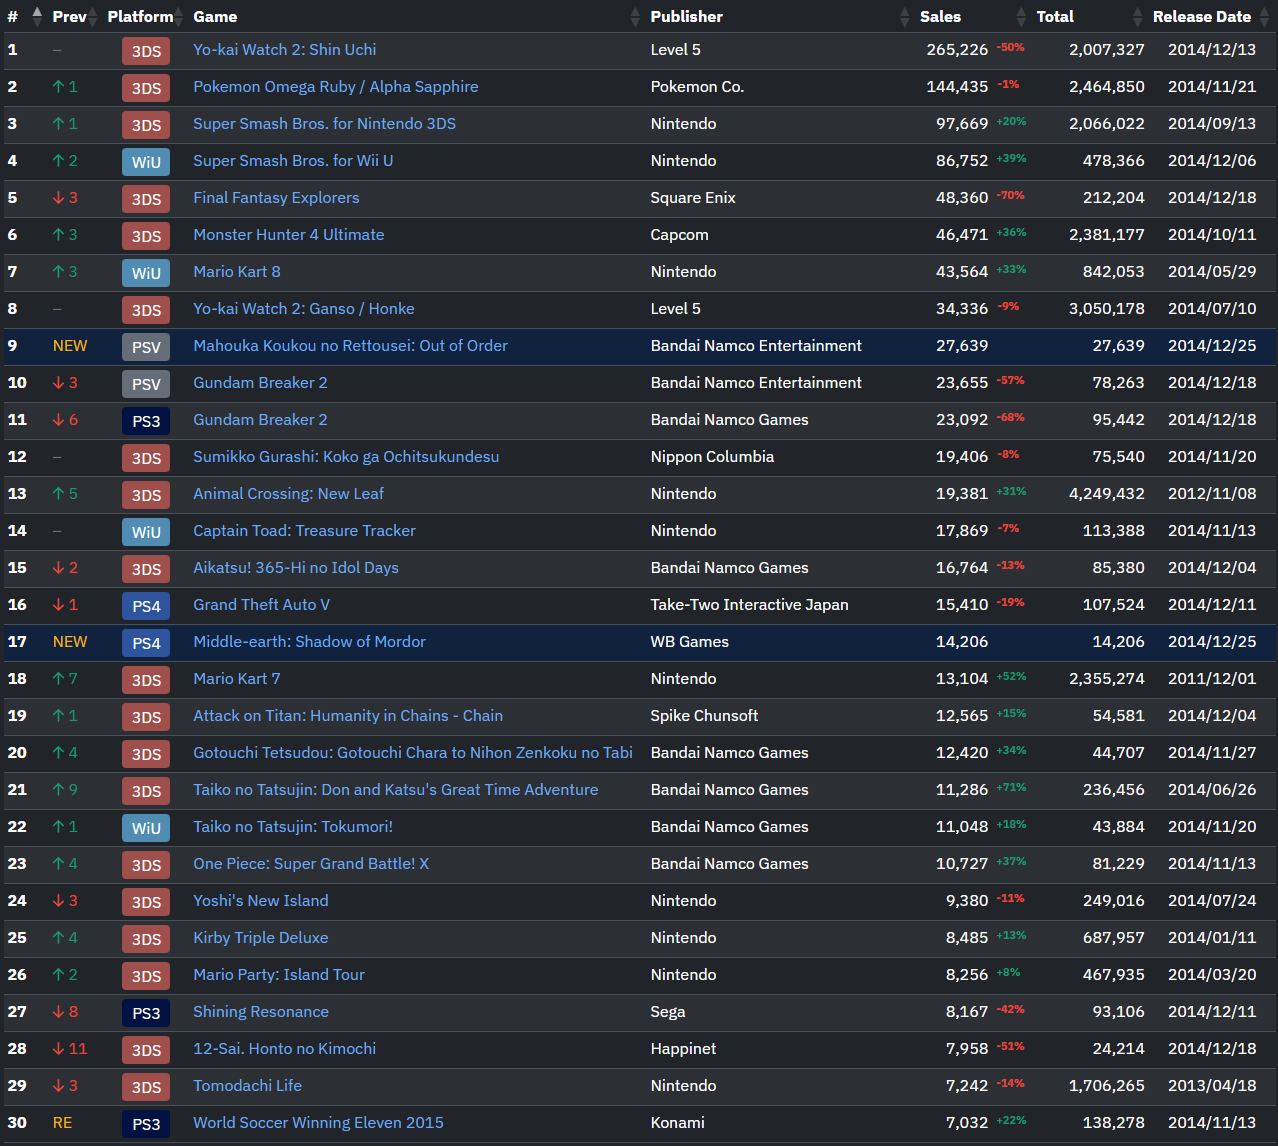Viewport: 1278px width, 1146px height.
Task: Sort the table by the Publisher header
Action: point(686,16)
